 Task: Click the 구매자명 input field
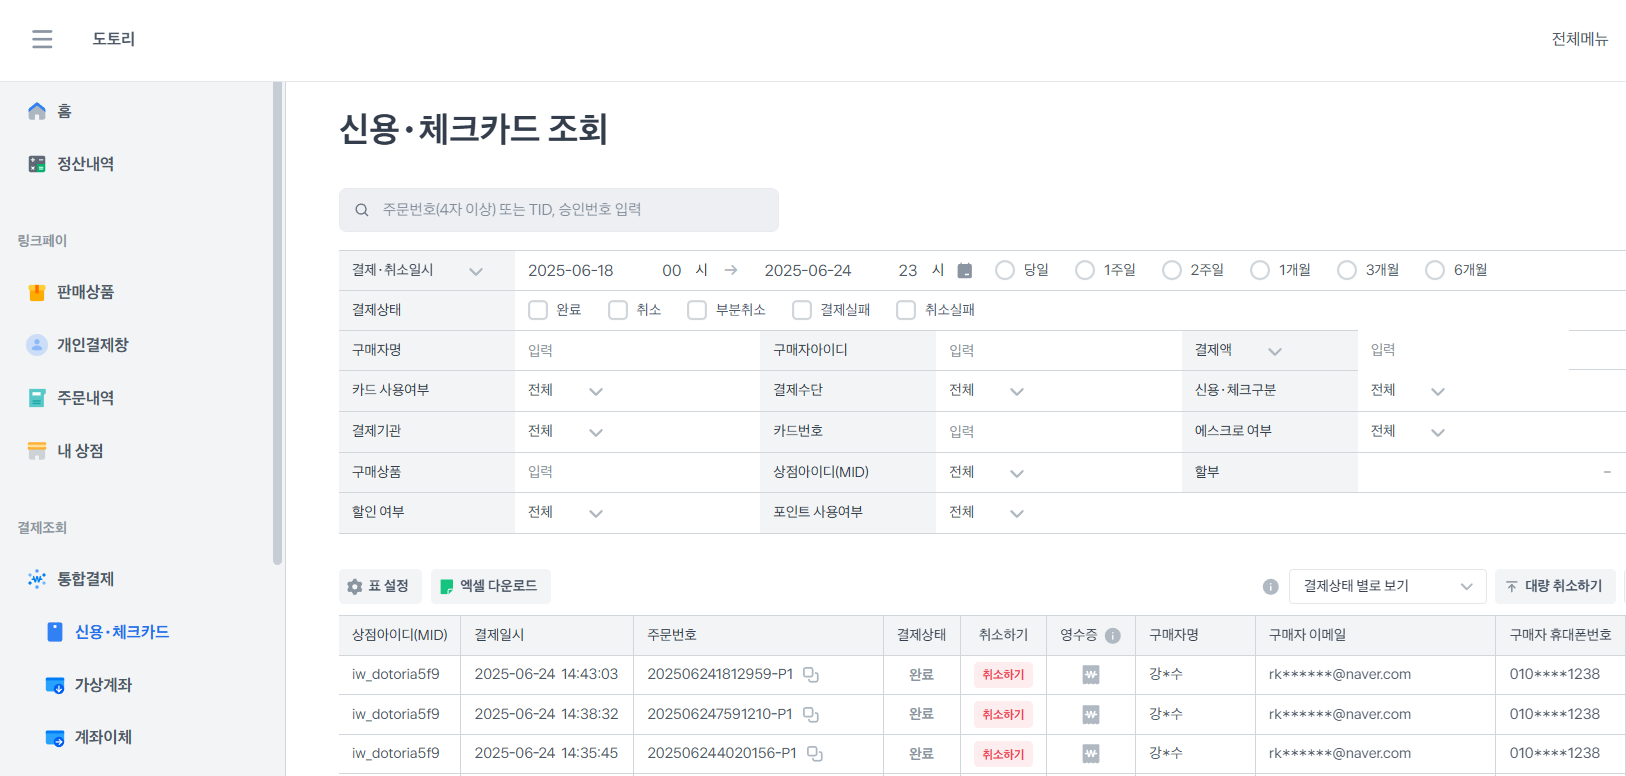coord(637,351)
